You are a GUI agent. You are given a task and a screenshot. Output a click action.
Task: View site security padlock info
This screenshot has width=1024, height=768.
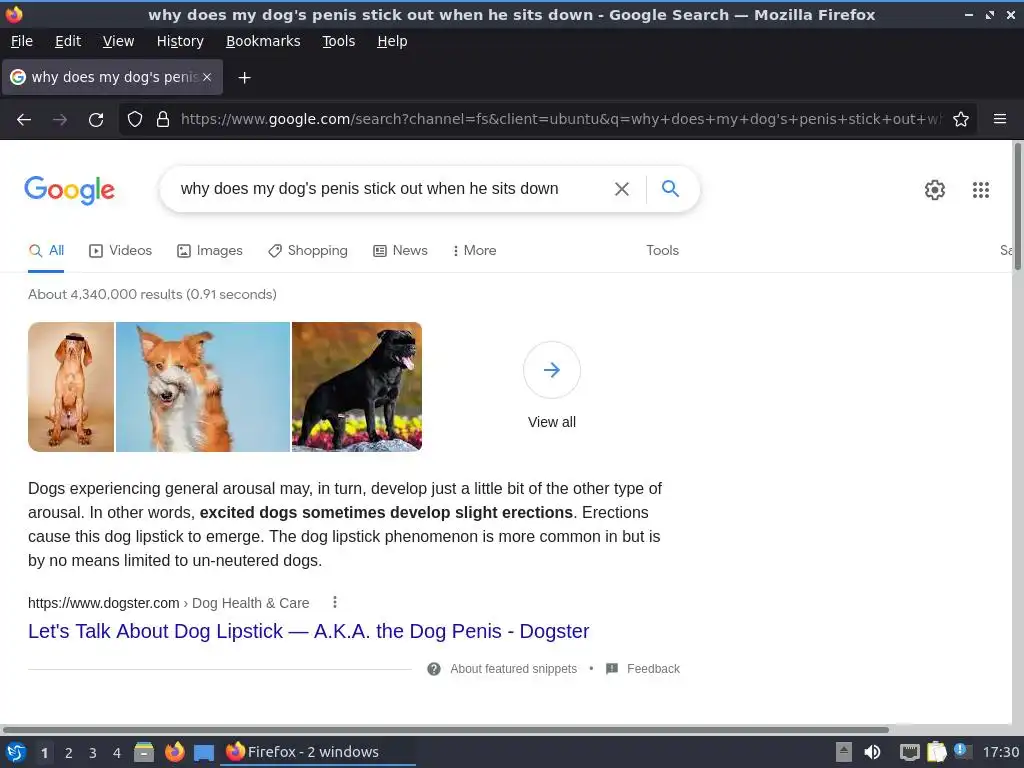coord(163,120)
